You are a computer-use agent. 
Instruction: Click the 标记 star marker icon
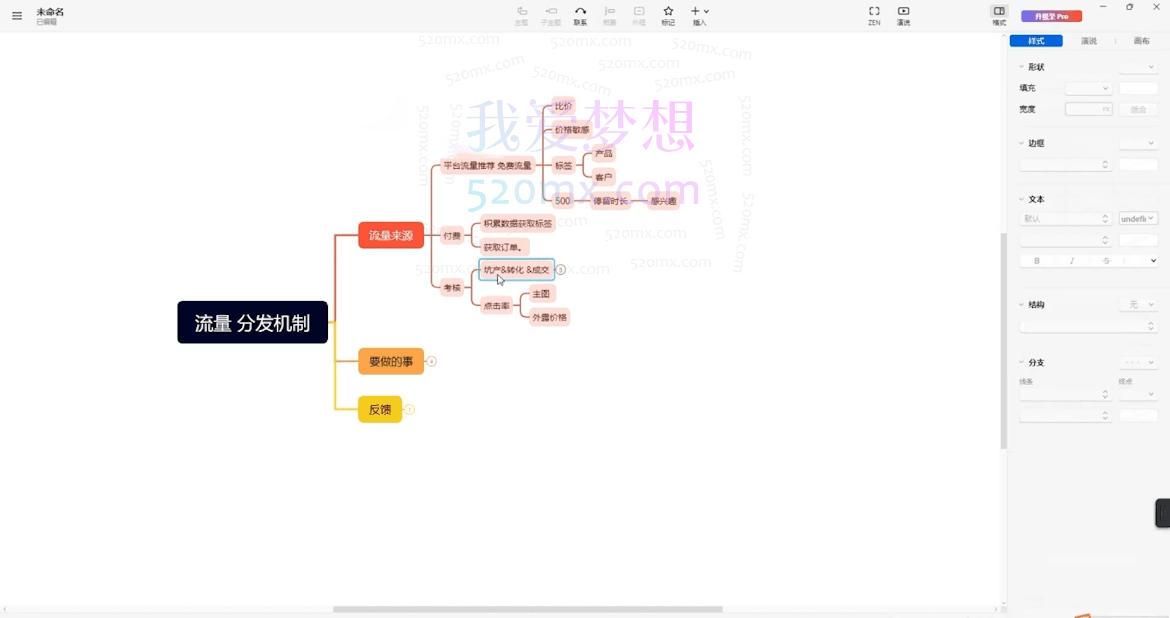668,15
